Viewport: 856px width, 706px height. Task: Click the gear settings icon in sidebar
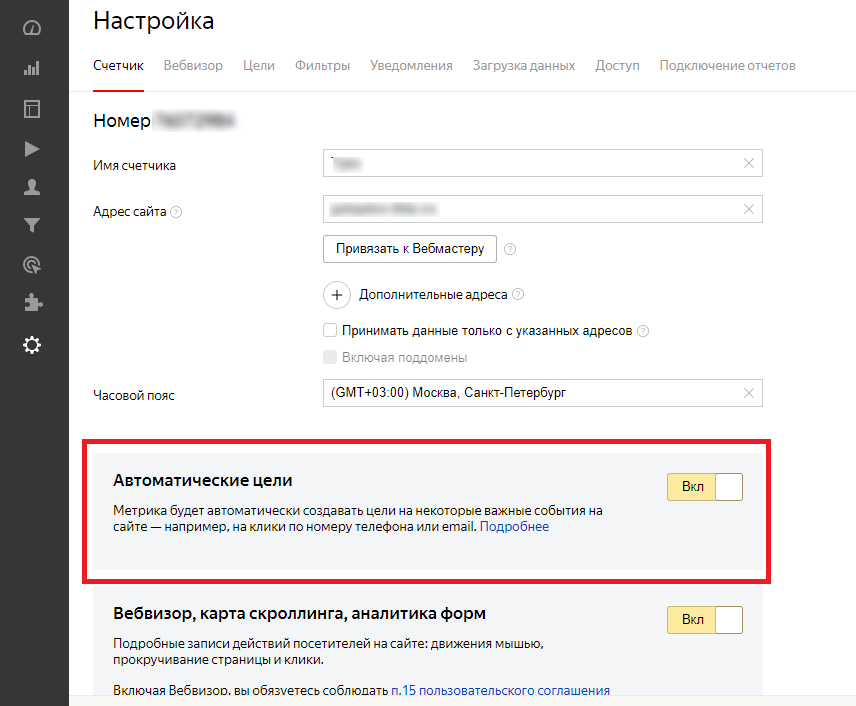32,345
